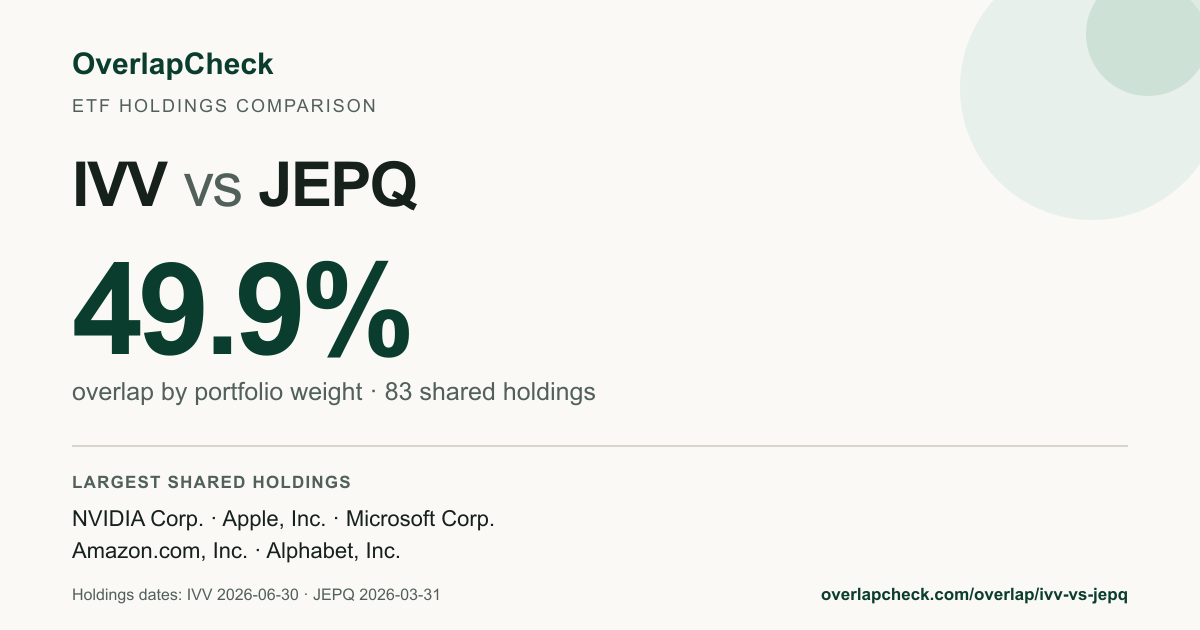Click the IVV 2026-06-30 holdings date

243,594
